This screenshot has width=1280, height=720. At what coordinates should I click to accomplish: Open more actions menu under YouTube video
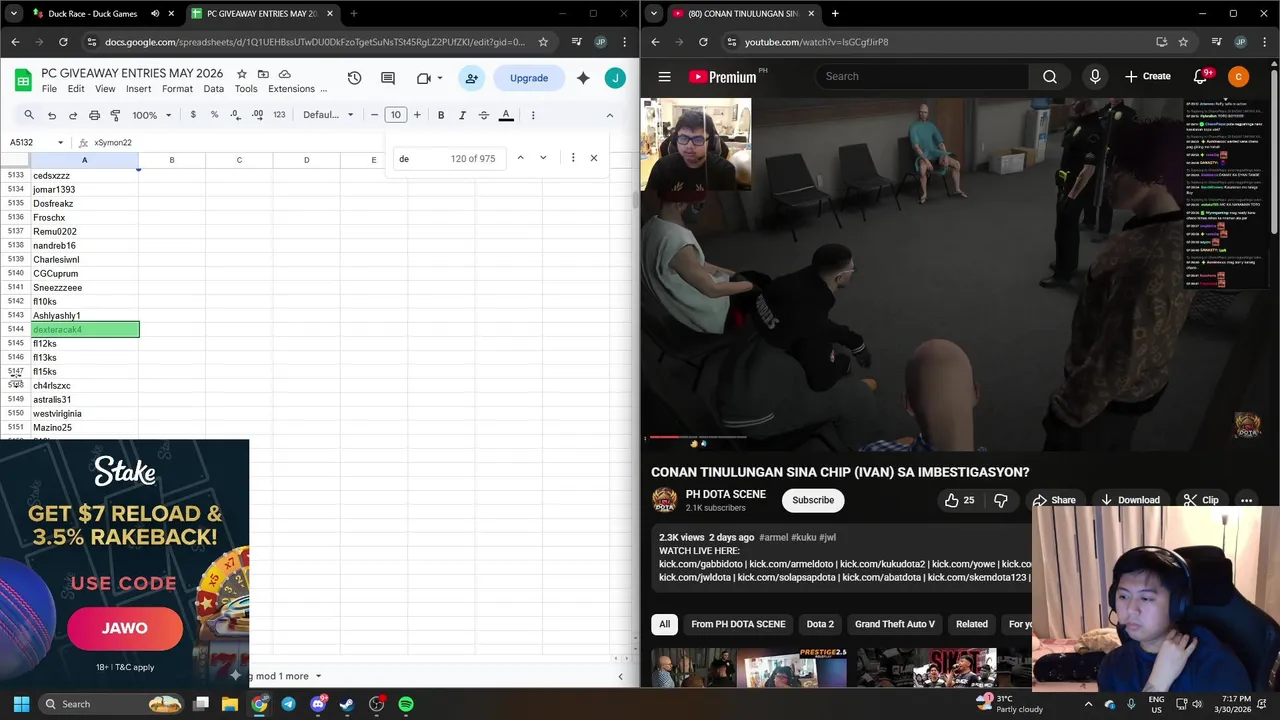pos(1246,500)
